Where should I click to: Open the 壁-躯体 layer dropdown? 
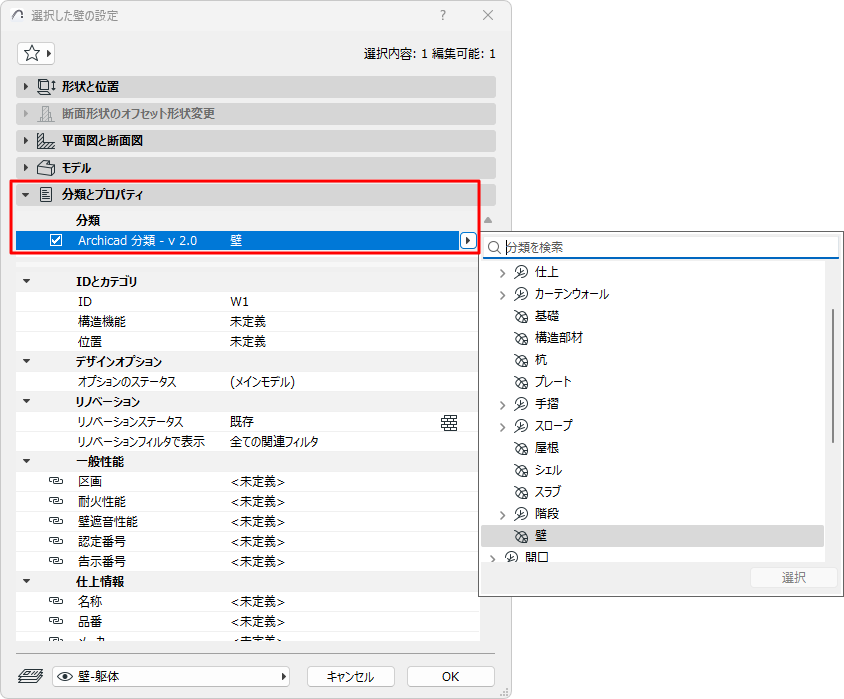coord(171,676)
